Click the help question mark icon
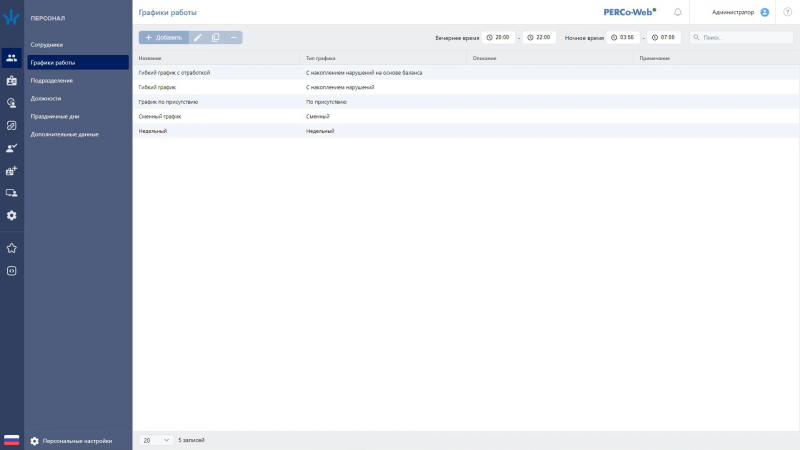The width and height of the screenshot is (800, 450). click(x=787, y=12)
